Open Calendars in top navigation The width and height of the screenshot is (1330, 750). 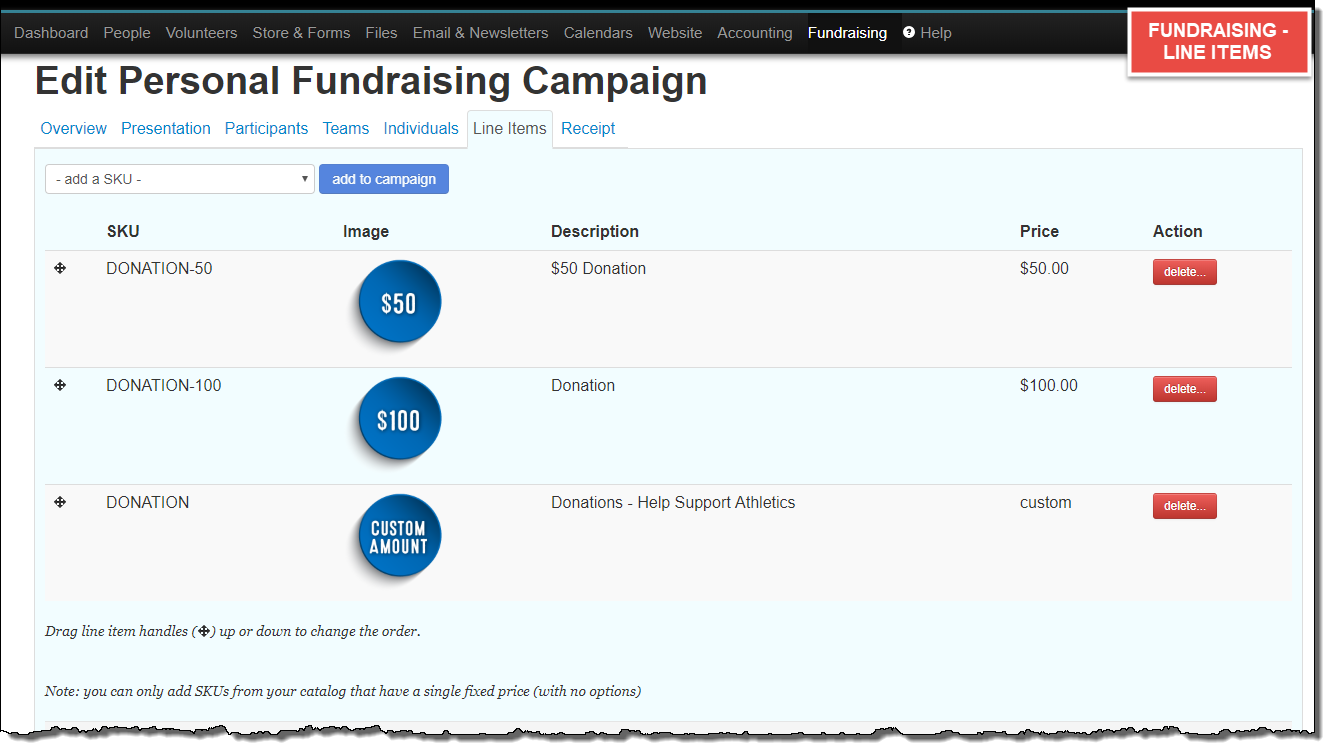tap(598, 33)
